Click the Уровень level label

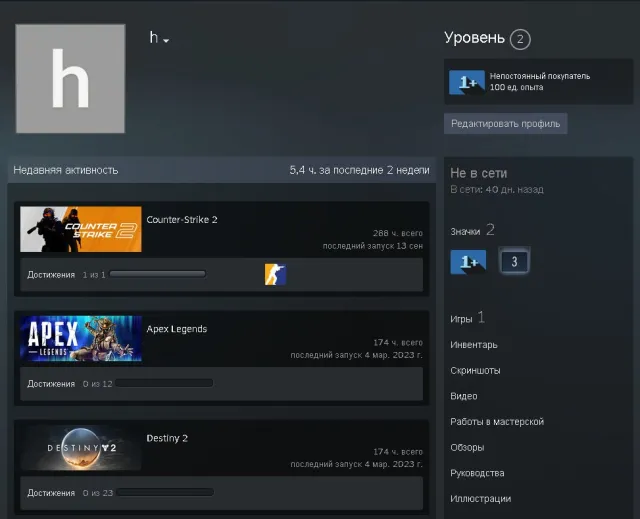[474, 38]
